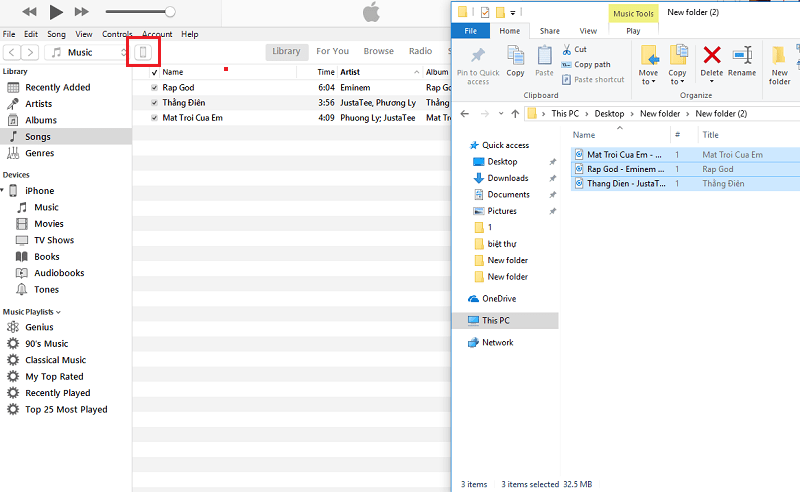Click Copy in Explorer clipboard group
Viewport: 800px width, 492px height.
tap(515, 61)
